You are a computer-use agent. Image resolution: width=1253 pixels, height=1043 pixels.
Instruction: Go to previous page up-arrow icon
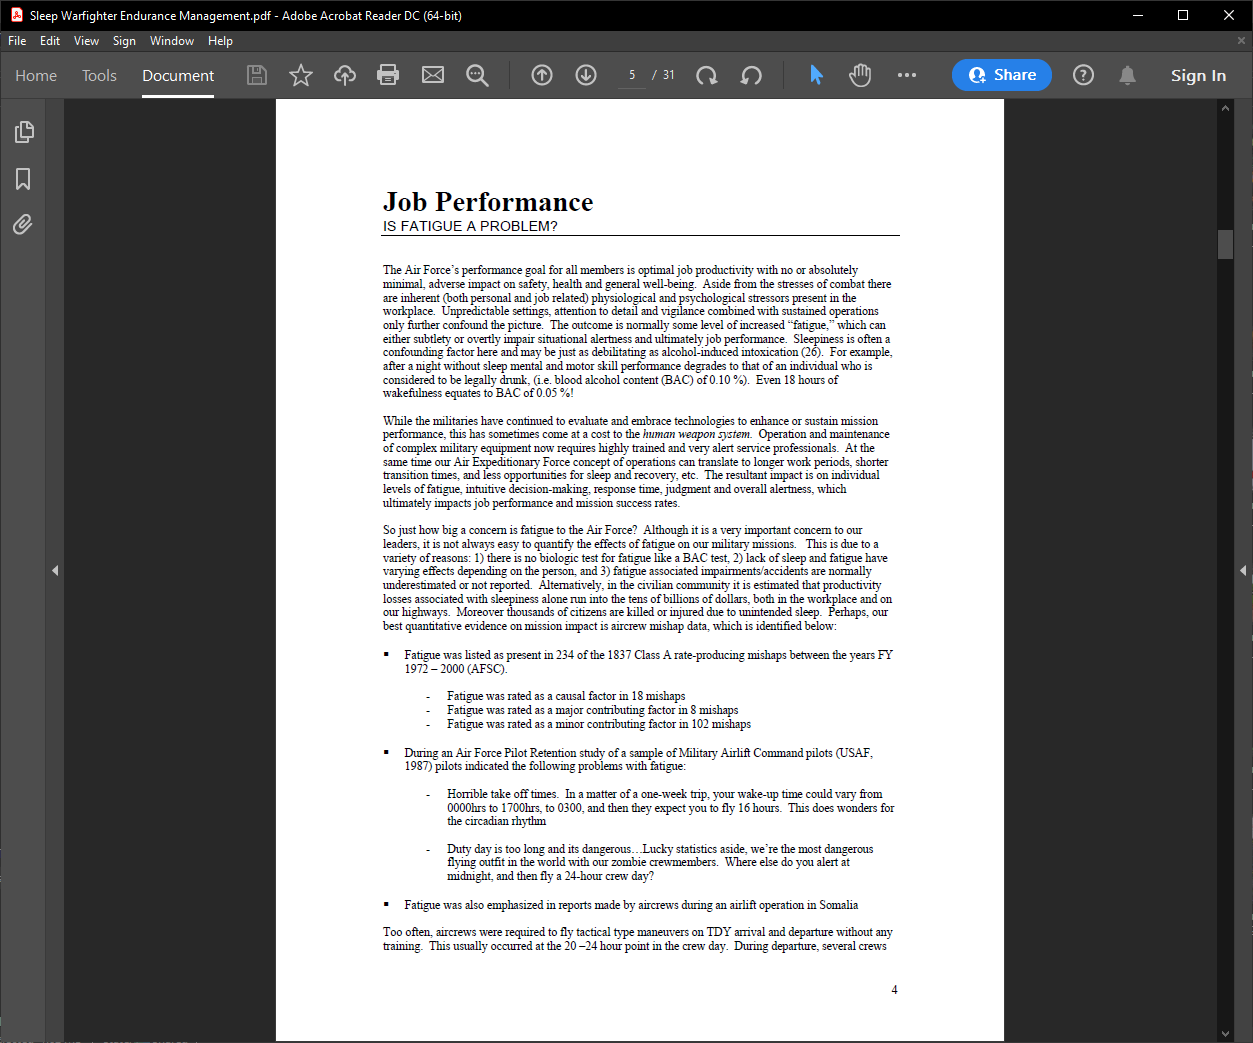[x=542, y=75]
